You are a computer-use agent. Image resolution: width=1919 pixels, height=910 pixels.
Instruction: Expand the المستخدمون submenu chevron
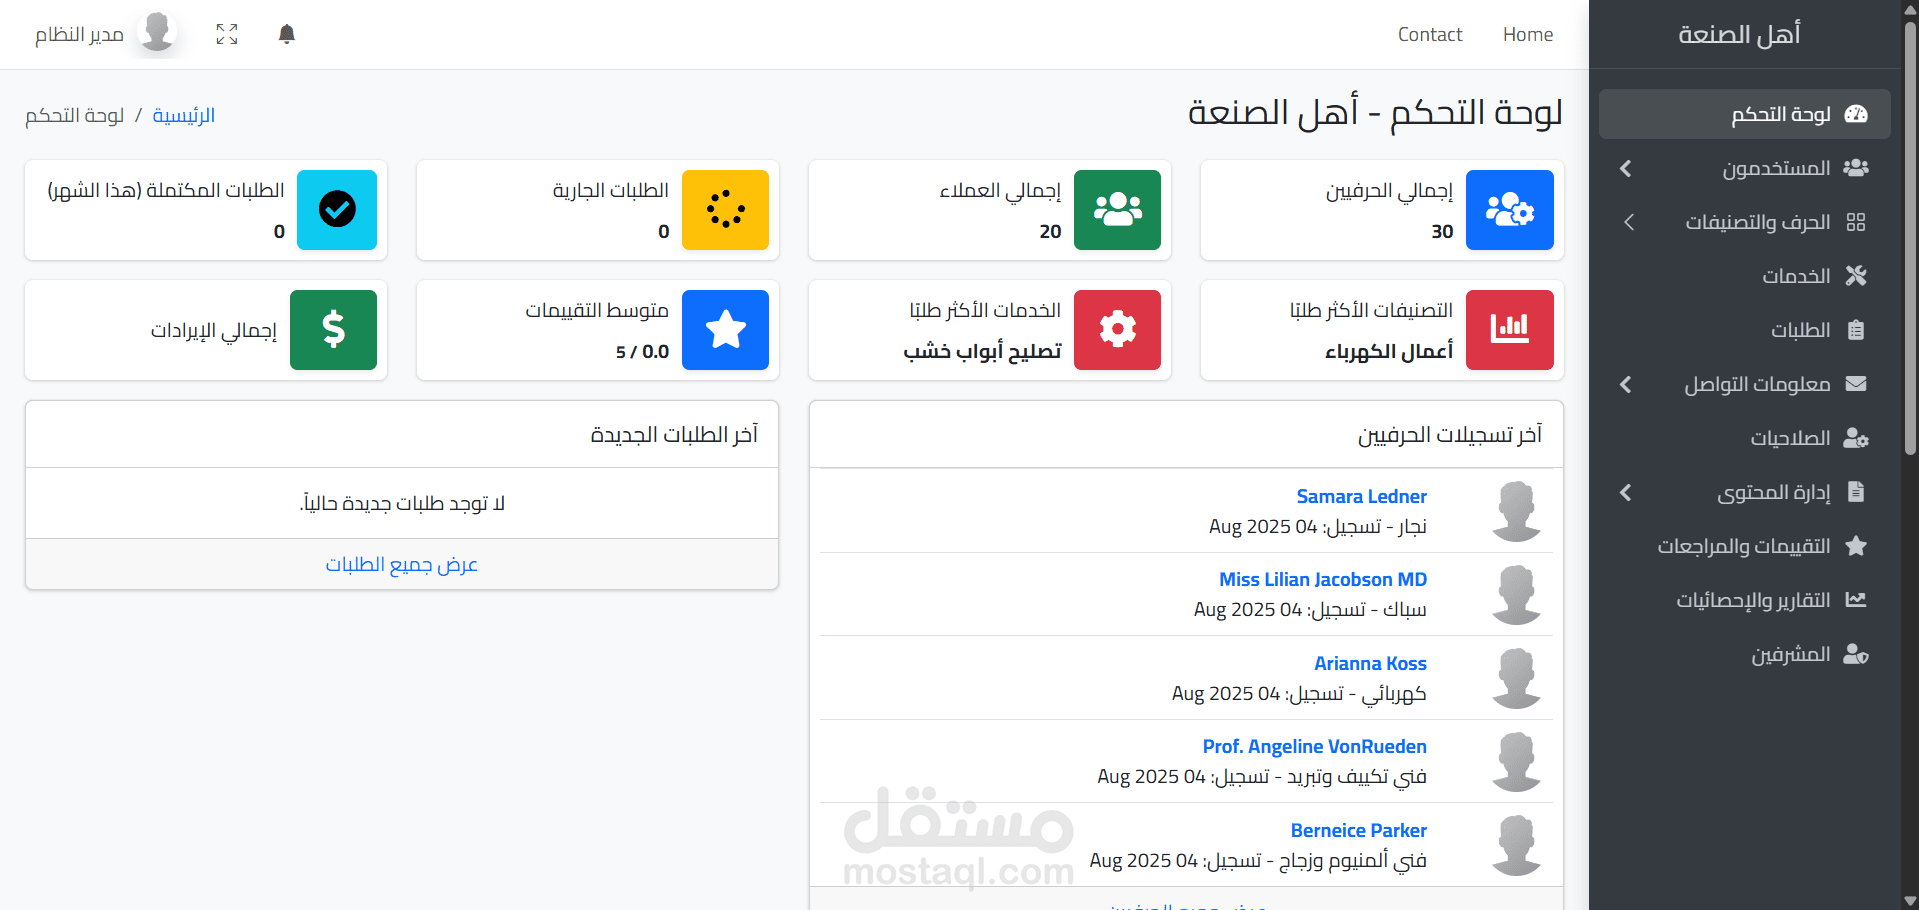[x=1626, y=168]
